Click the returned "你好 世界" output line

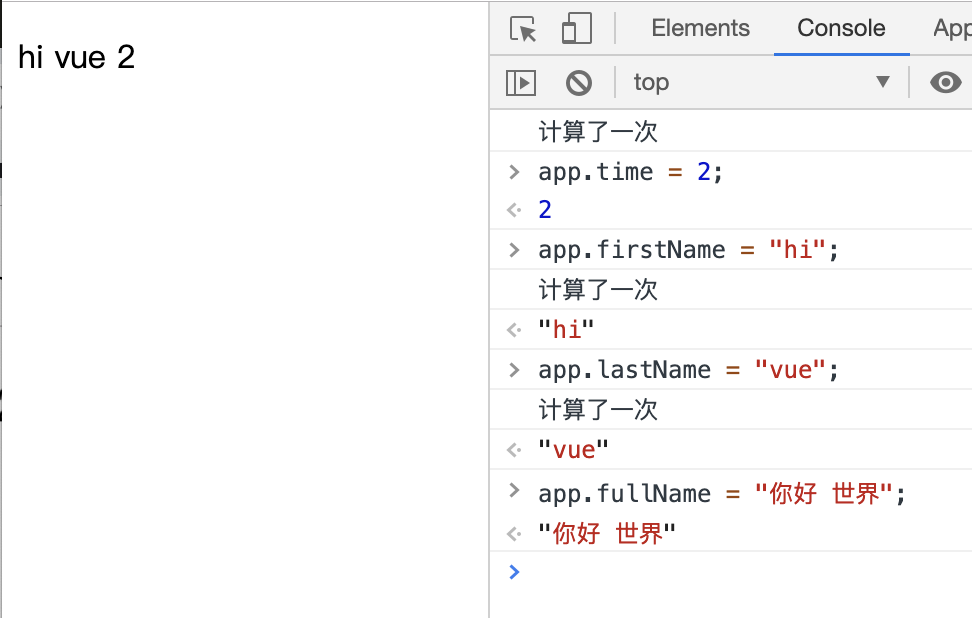pos(607,533)
